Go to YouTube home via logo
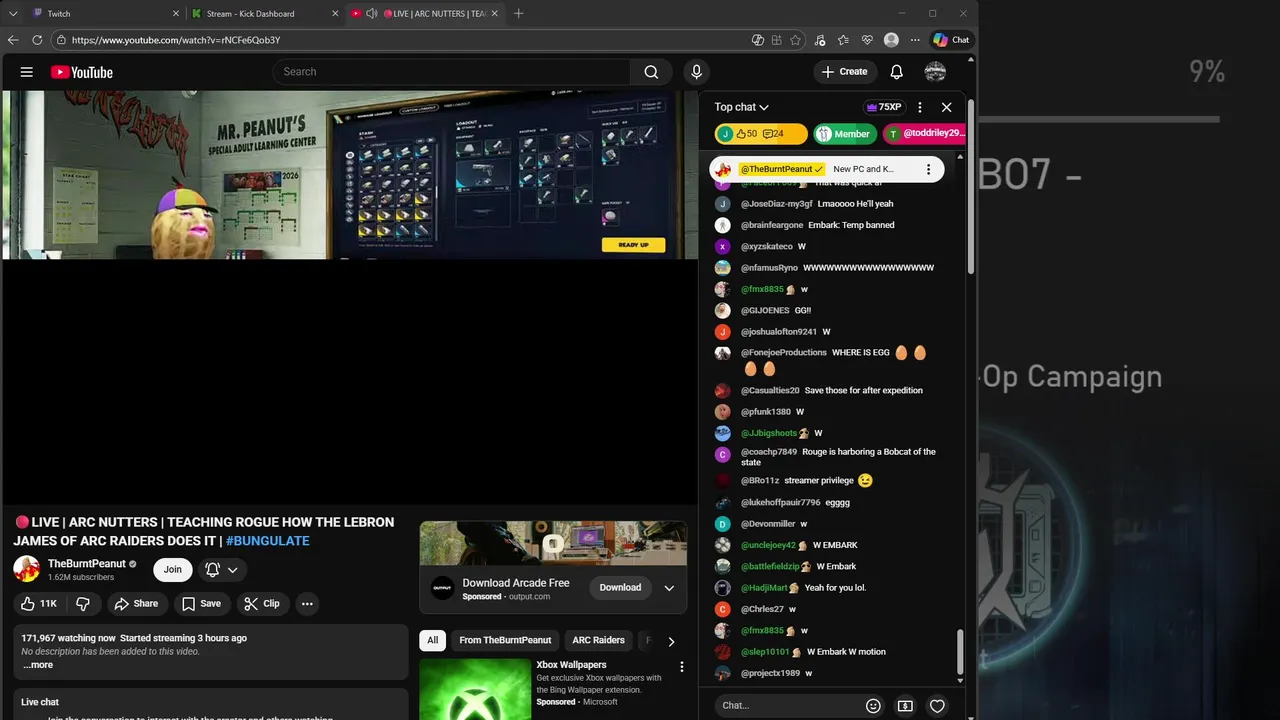Viewport: 1280px width, 720px height. click(x=82, y=72)
